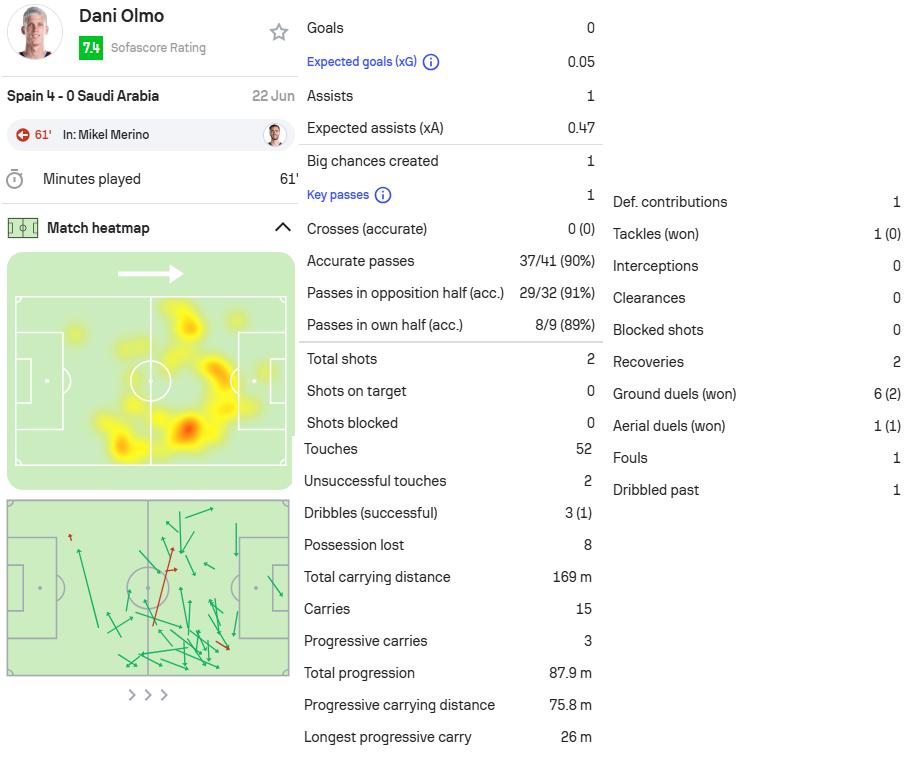Image resolution: width=917 pixels, height=761 pixels.
Task: Click the Match heatmap pitch icon
Action: (x=23, y=228)
